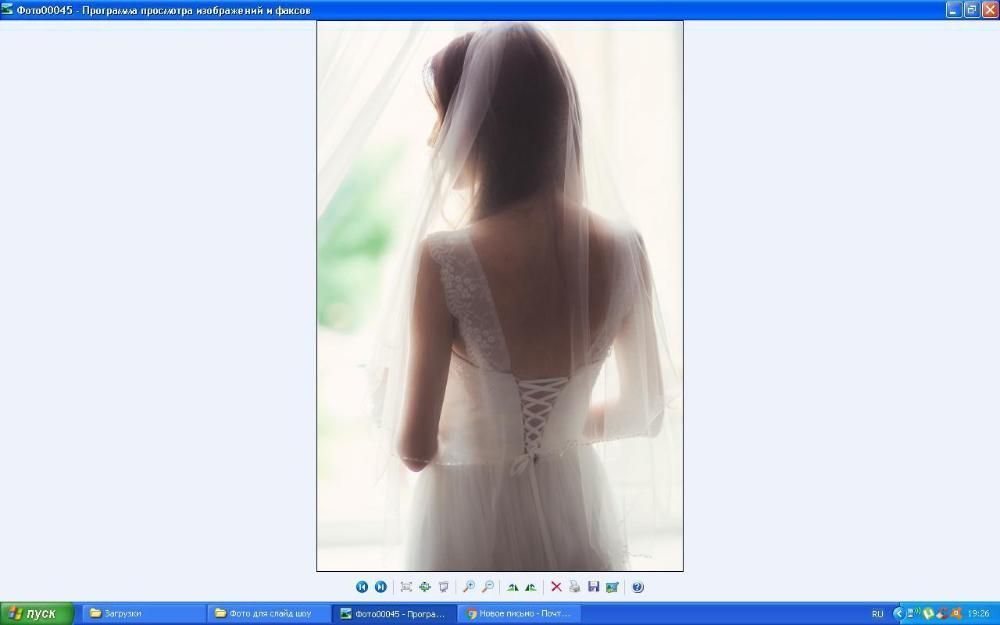Activate Фото00045 viewer taskbar button
Image resolution: width=1000 pixels, height=625 pixels.
394,614
